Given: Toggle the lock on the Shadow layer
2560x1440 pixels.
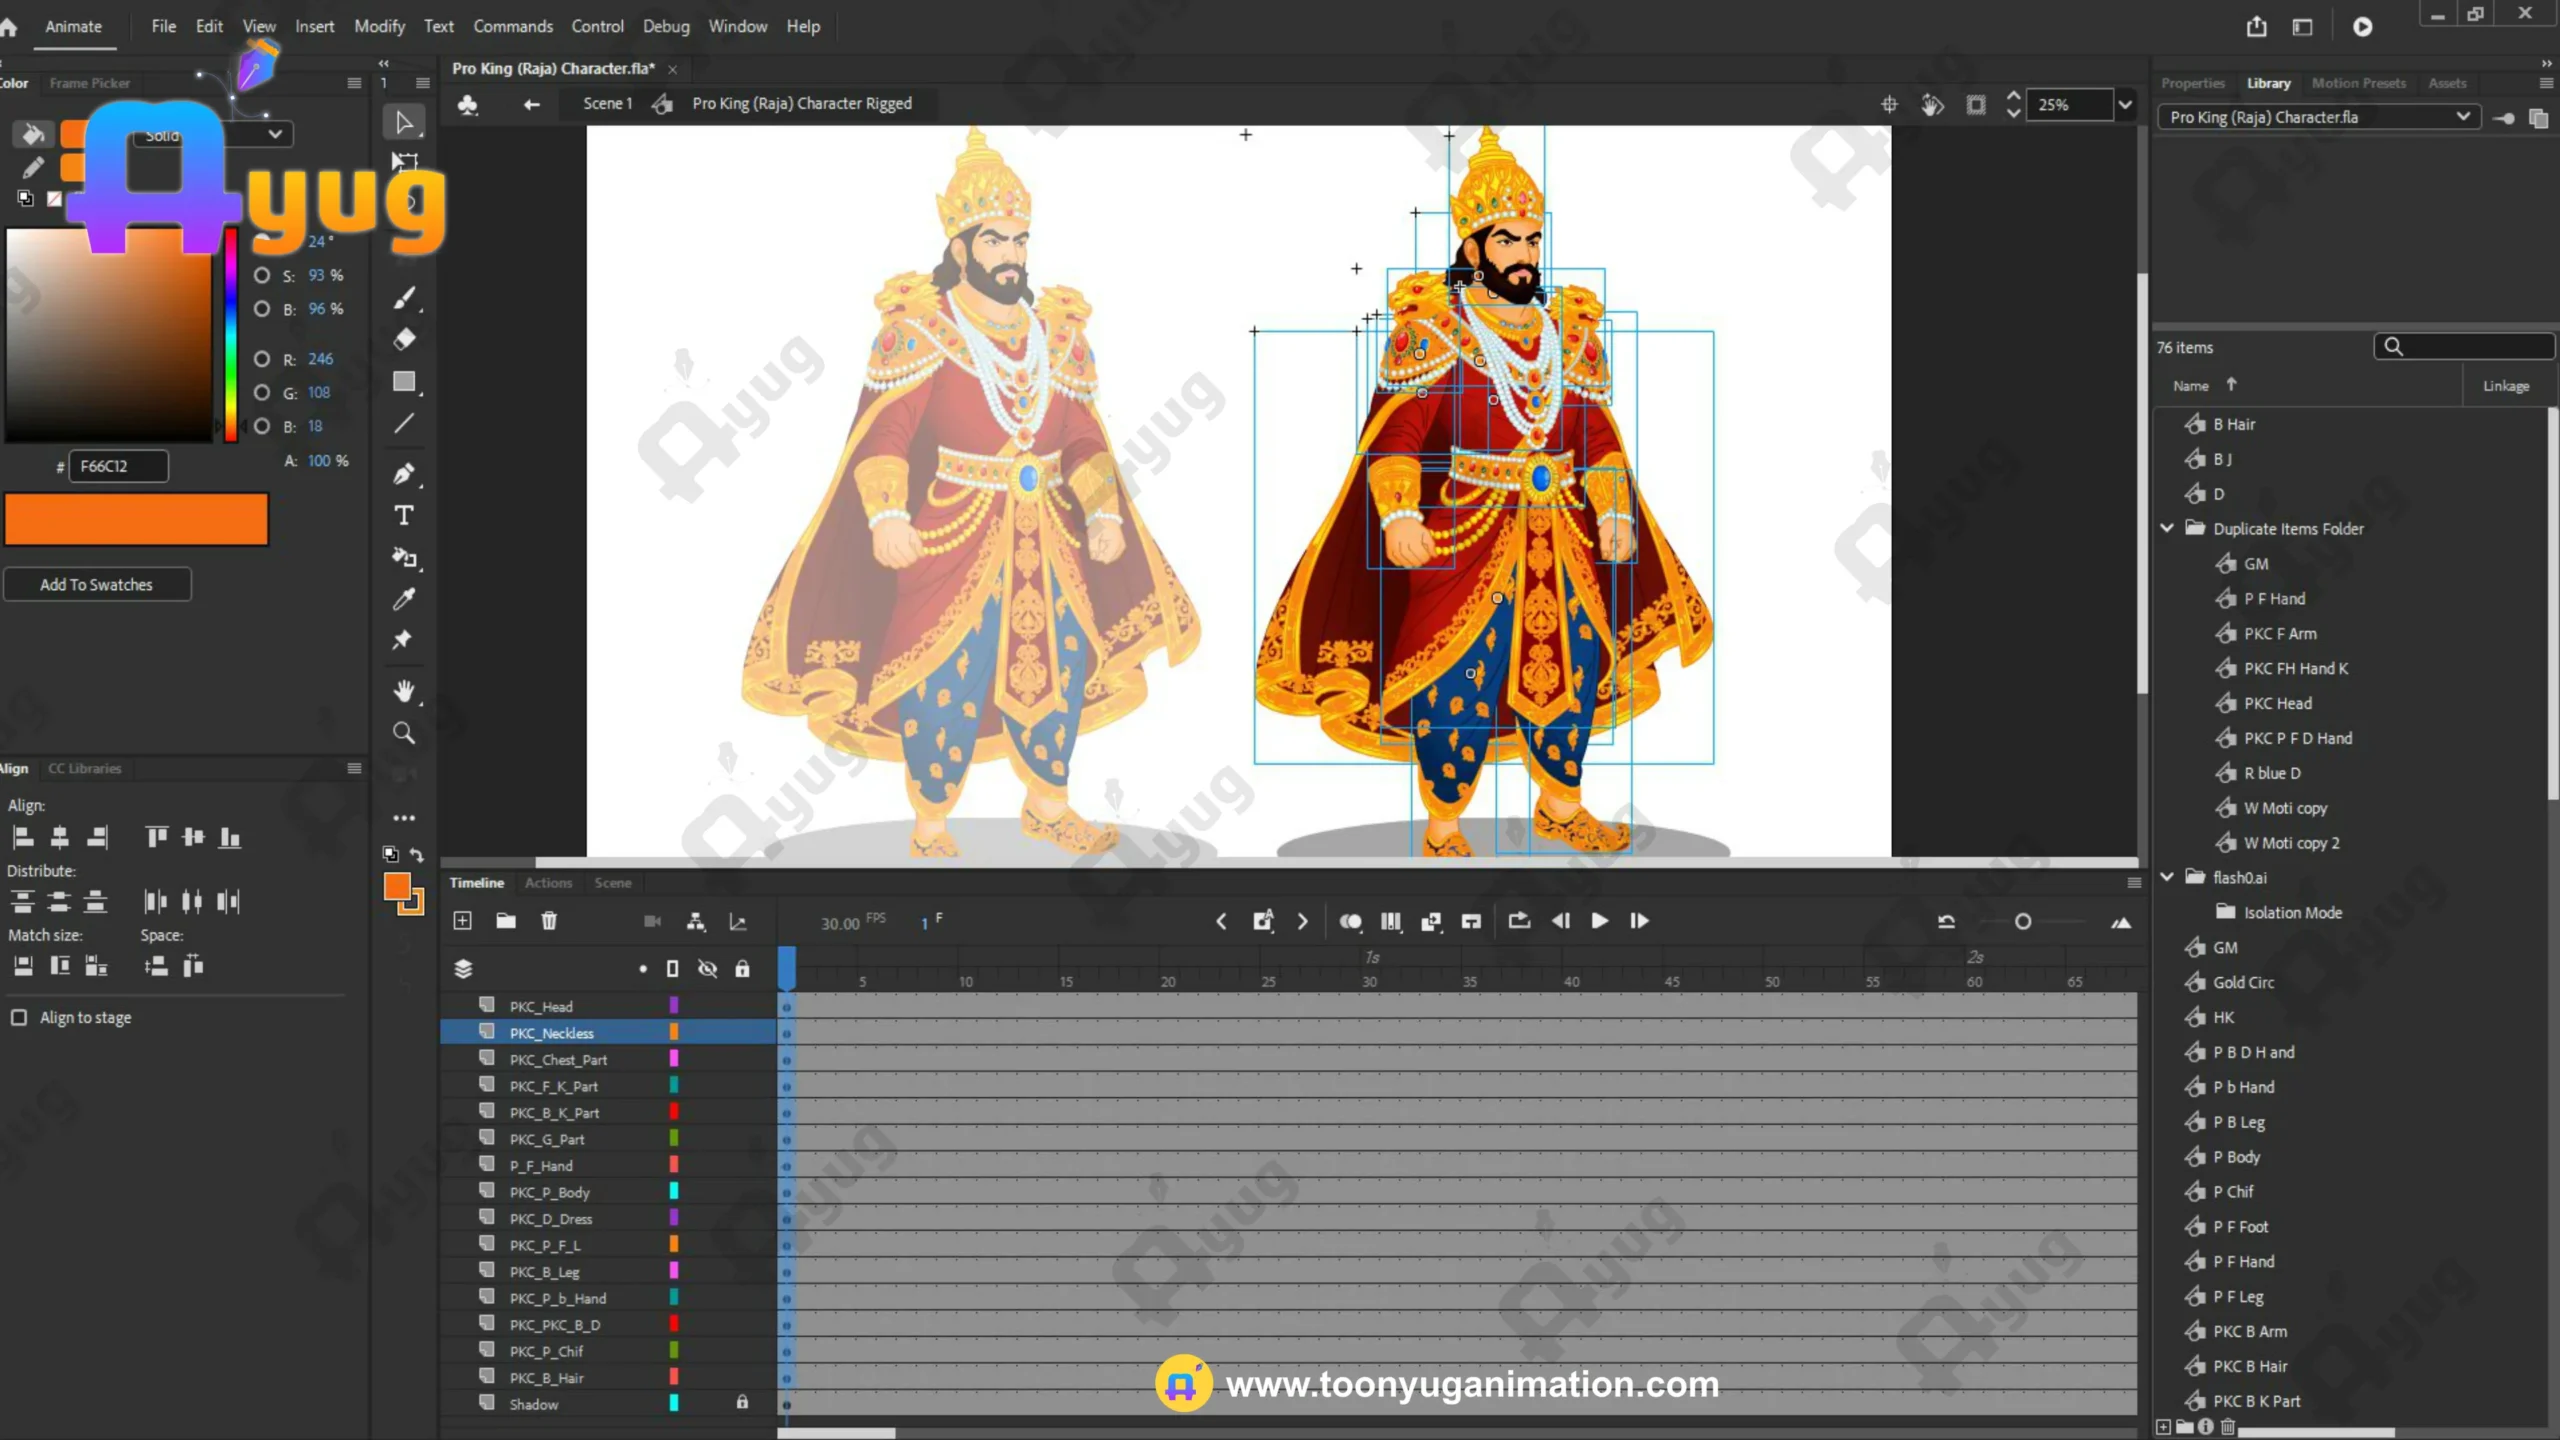Looking at the screenshot, I should click(742, 1403).
